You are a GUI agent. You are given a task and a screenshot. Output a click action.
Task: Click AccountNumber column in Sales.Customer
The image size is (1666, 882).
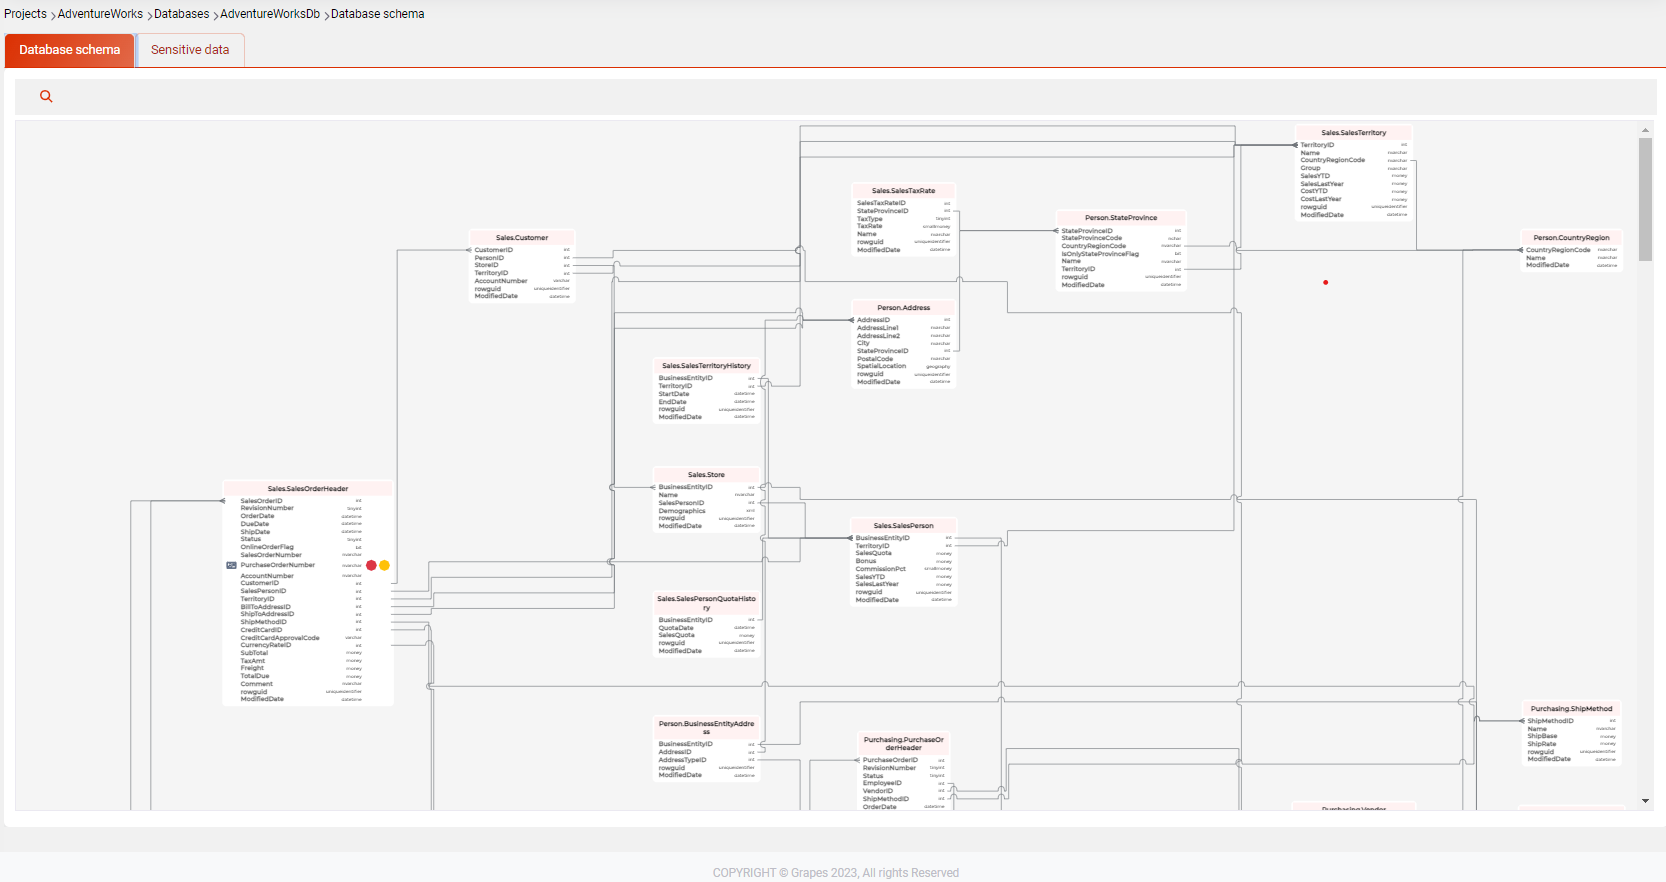(501, 281)
